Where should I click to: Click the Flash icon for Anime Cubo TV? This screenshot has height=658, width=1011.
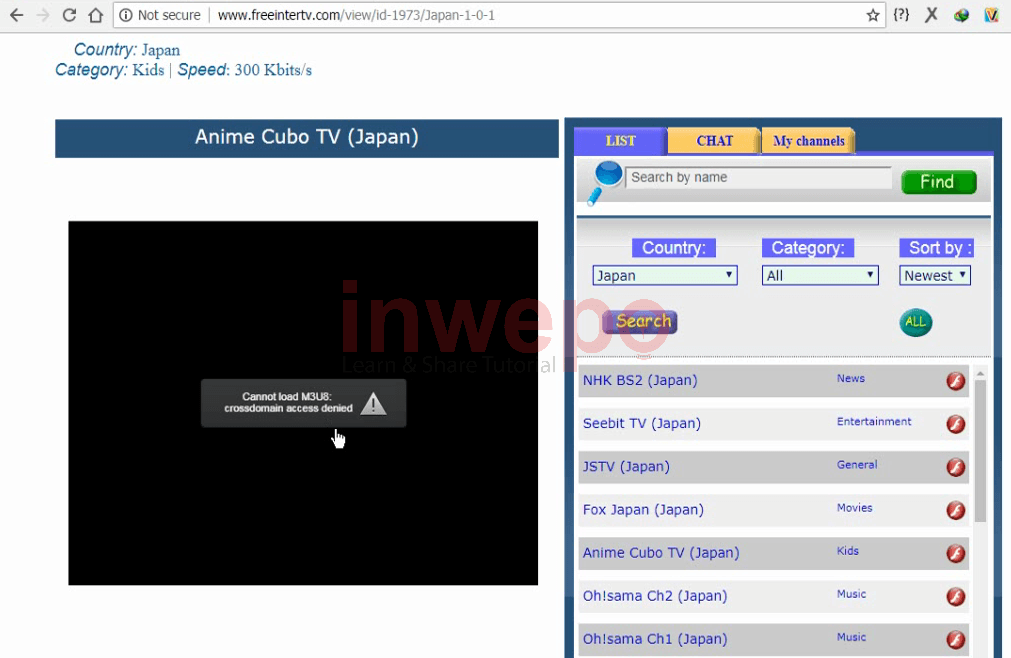tap(956, 554)
